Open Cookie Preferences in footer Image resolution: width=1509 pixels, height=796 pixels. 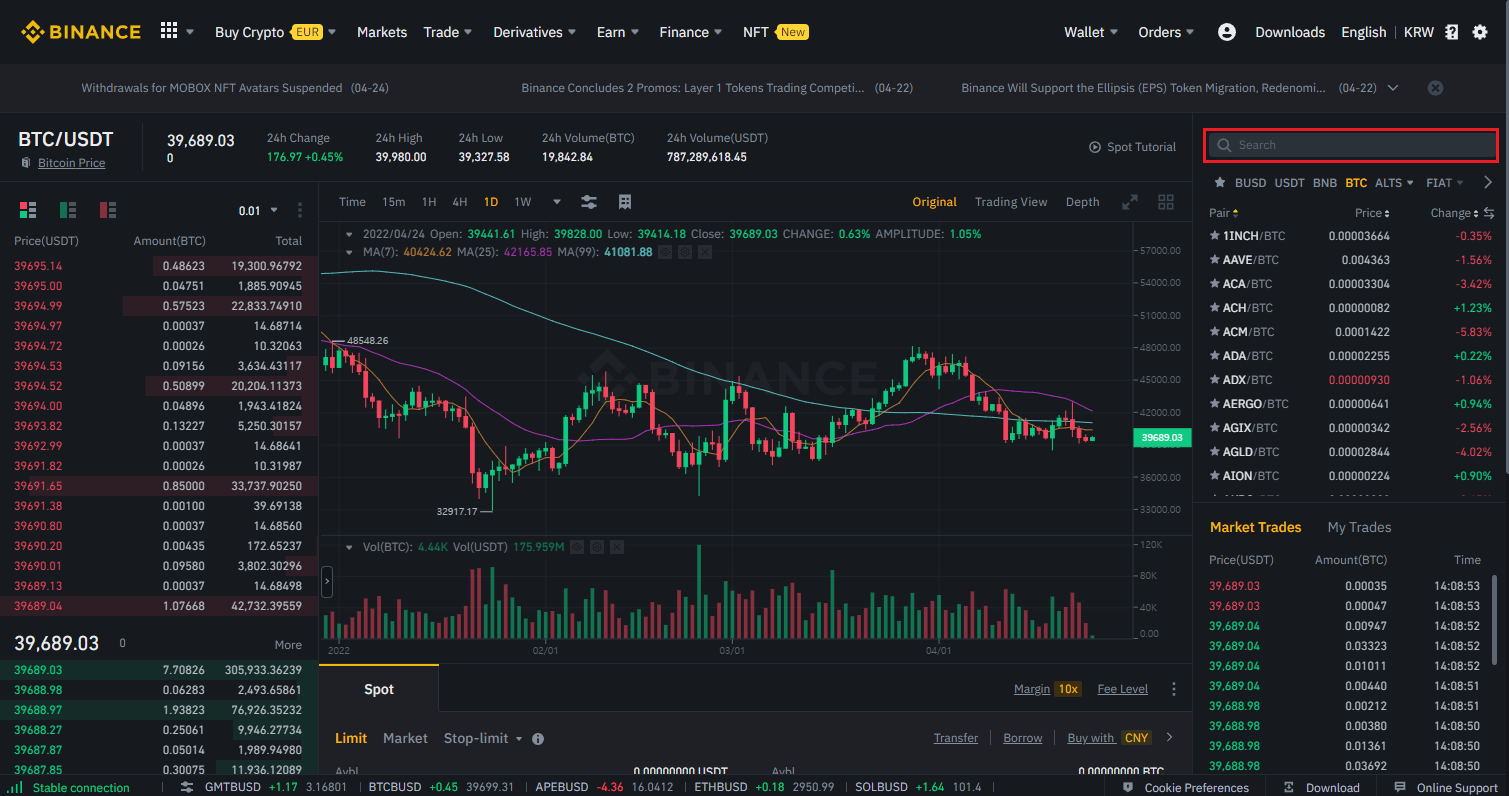(x=1186, y=787)
